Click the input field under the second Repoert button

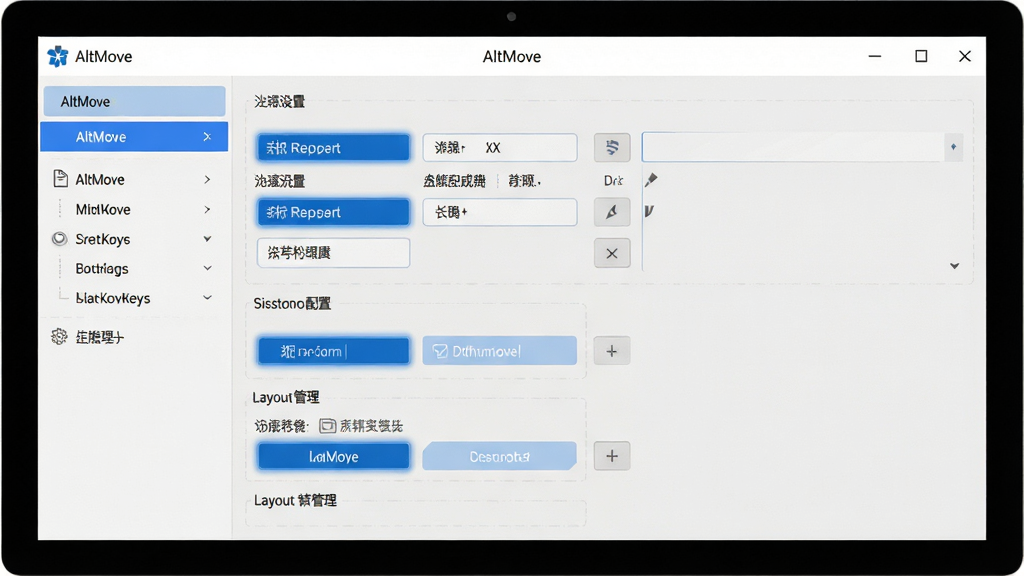pyautogui.click(x=334, y=253)
